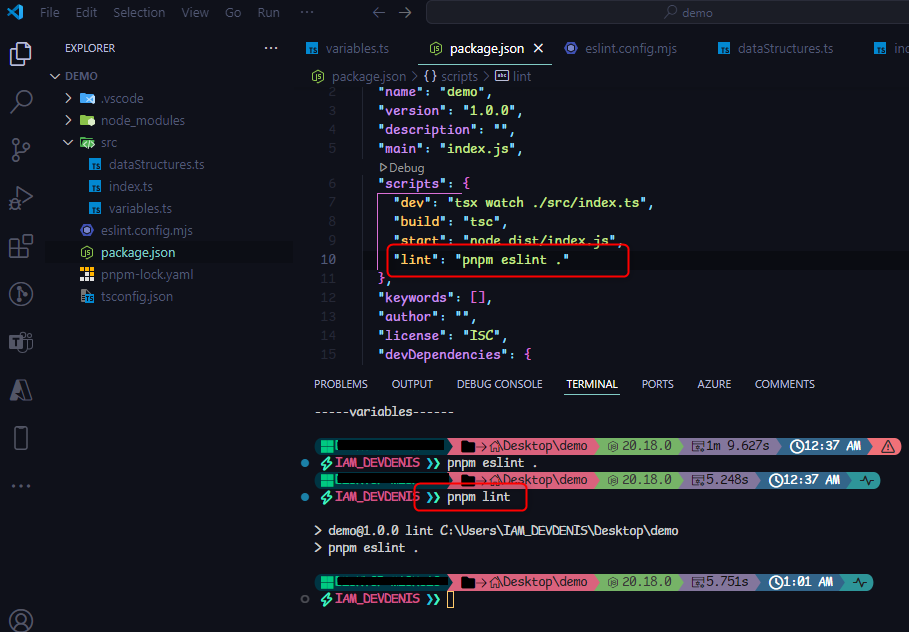
Task: Open the device preview activity icon
Action: coord(21,438)
